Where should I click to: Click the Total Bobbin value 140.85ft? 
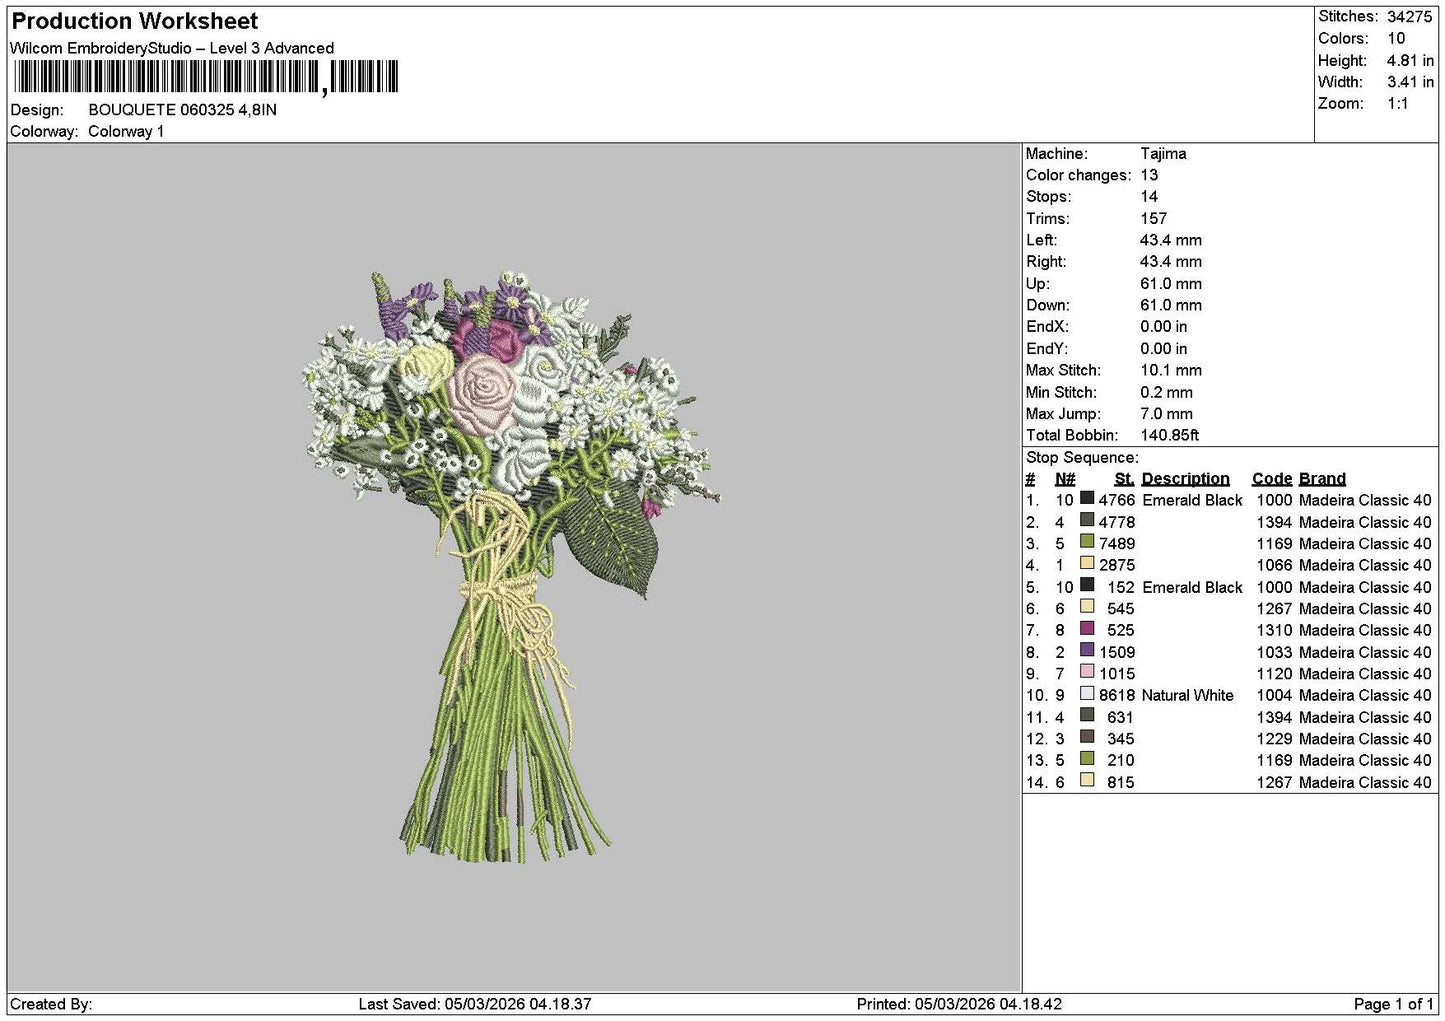[x=1170, y=435]
